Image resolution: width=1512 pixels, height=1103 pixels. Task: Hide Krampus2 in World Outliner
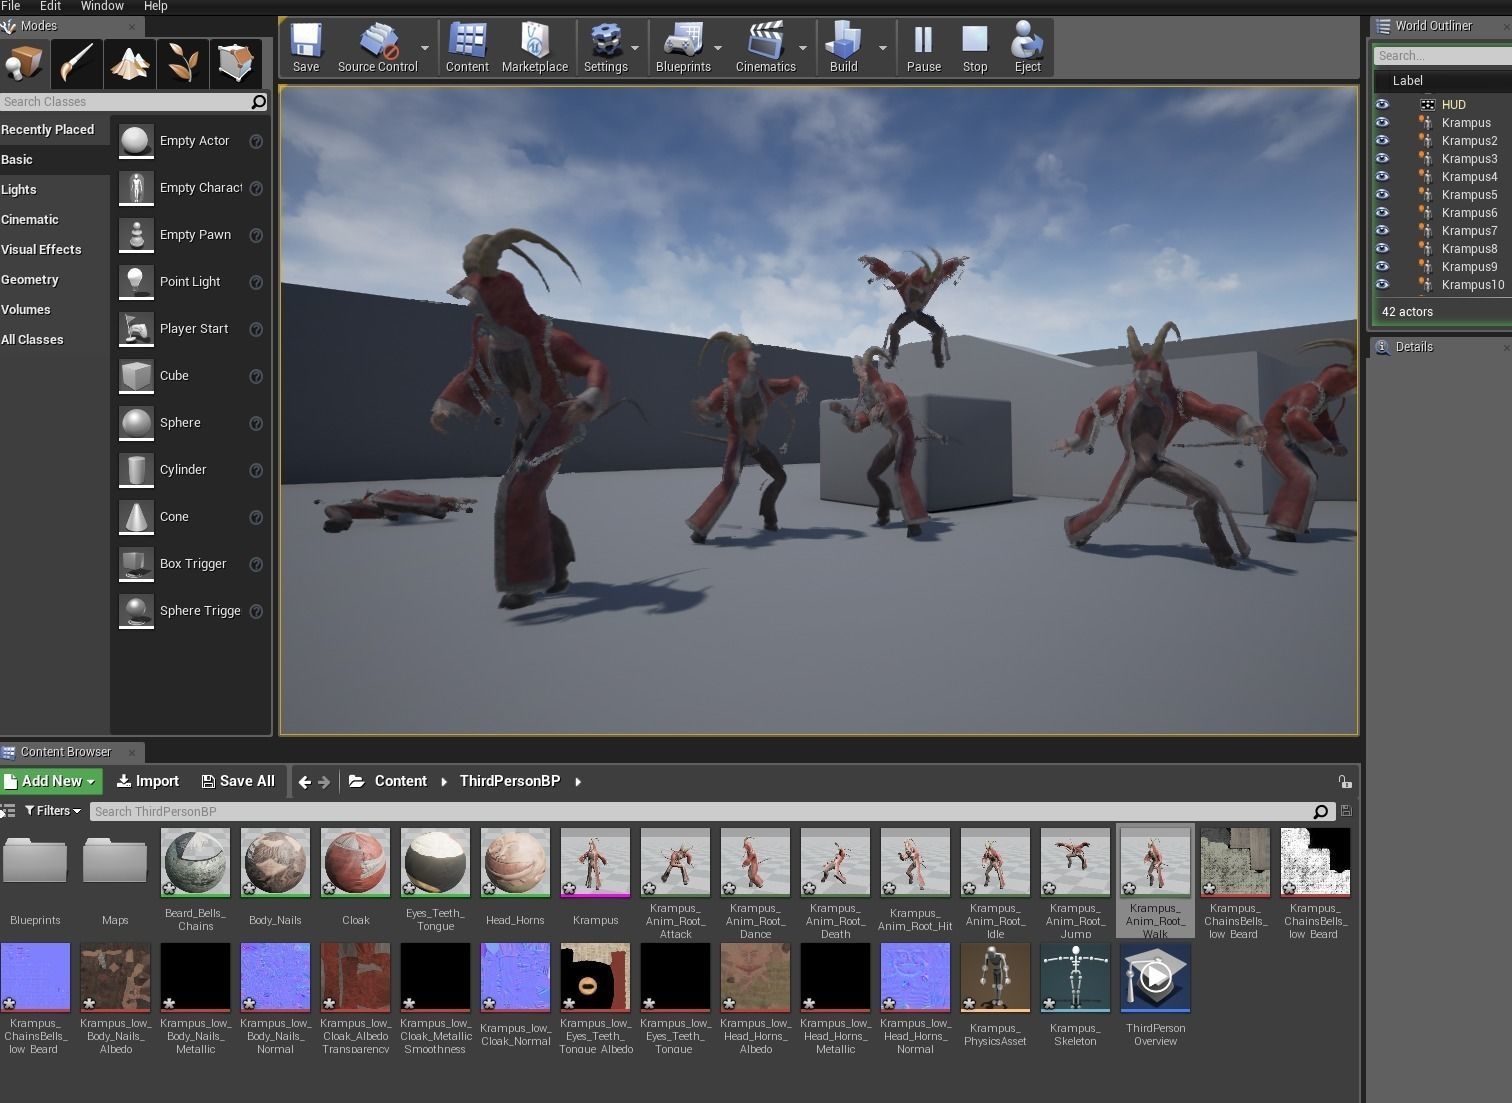pos(1382,140)
